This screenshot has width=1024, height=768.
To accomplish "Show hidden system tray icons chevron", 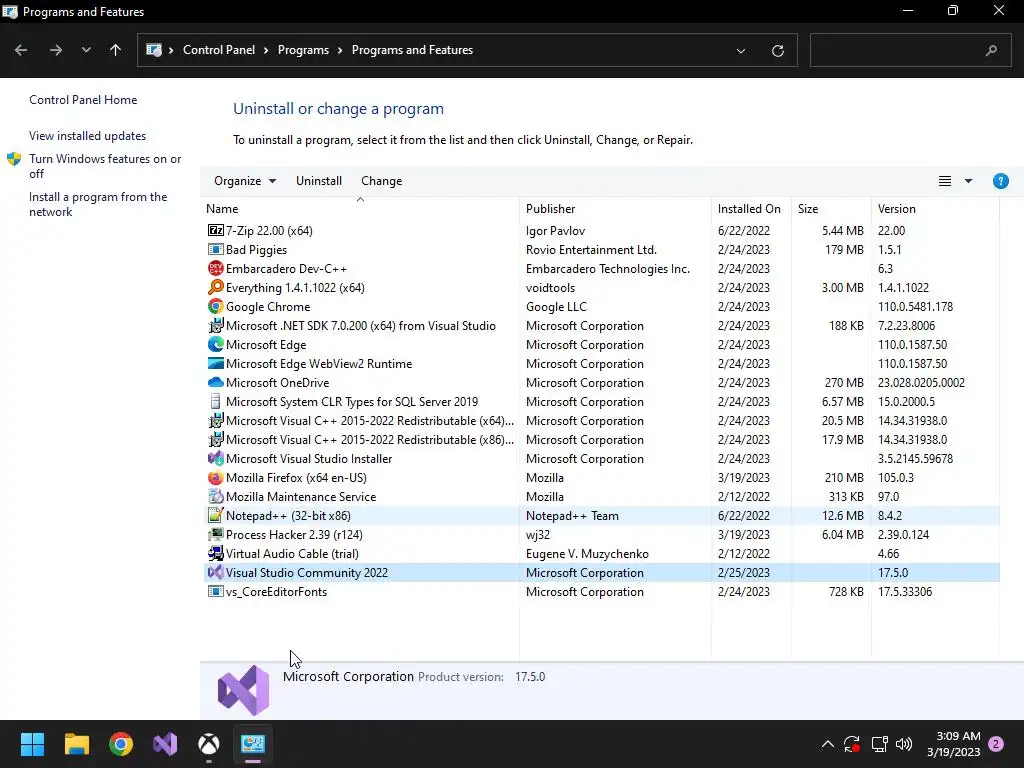I will point(827,744).
